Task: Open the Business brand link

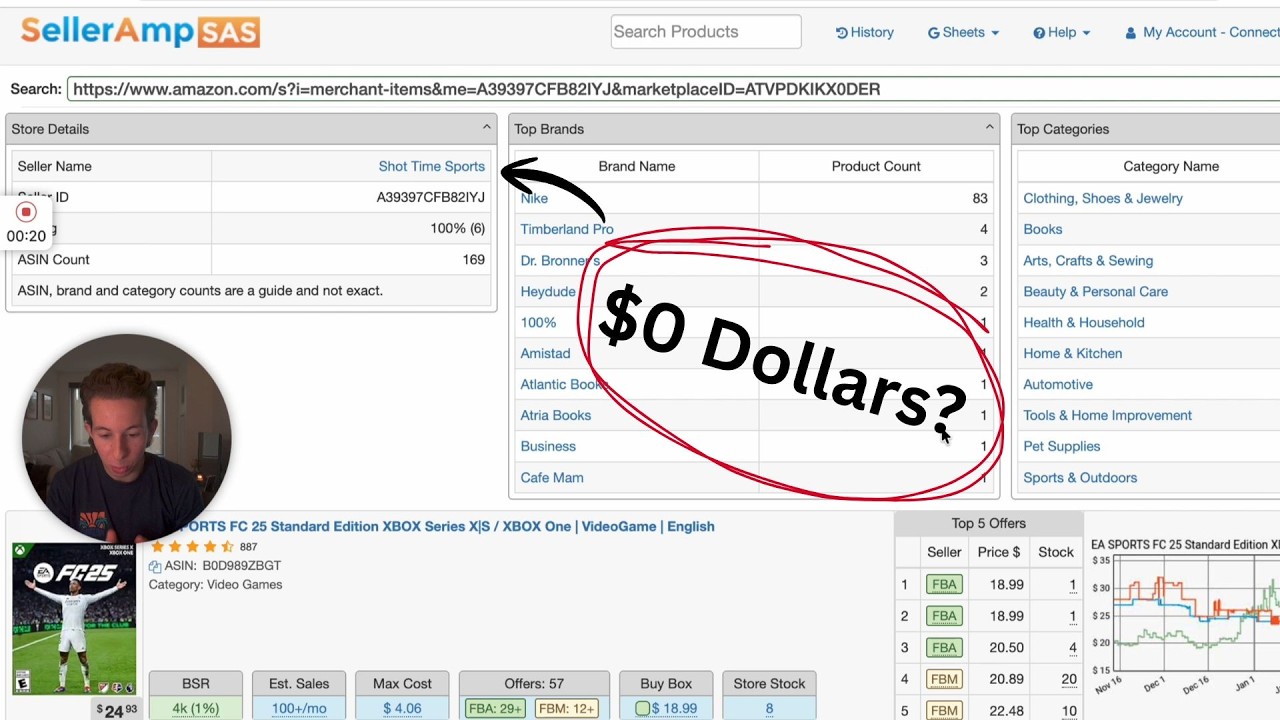Action: coord(548,446)
